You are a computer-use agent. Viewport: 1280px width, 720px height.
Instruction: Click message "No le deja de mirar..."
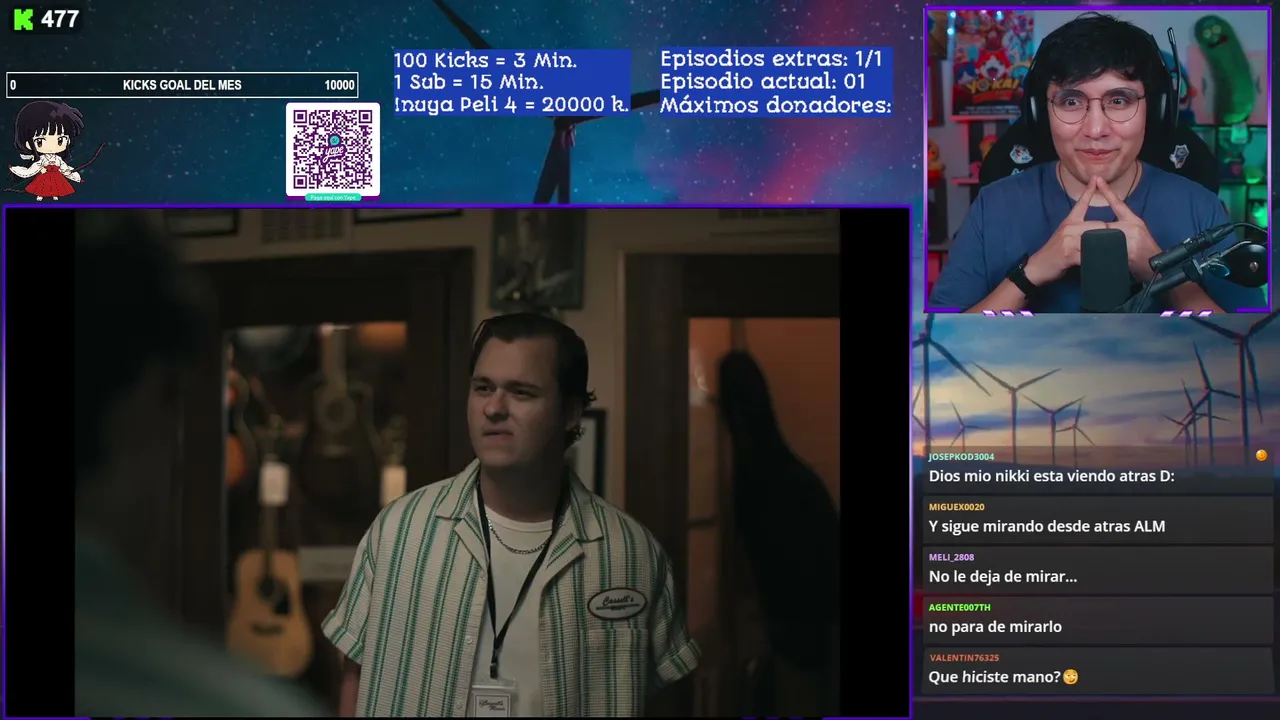1003,576
